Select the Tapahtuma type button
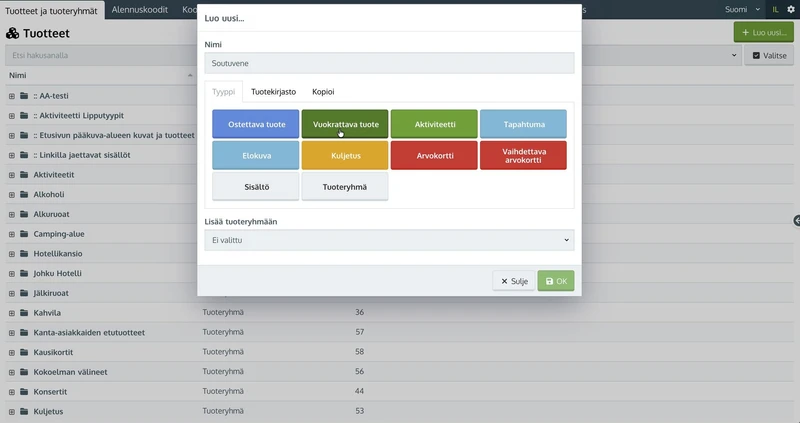Viewport: 800px width, 423px height. click(x=523, y=124)
